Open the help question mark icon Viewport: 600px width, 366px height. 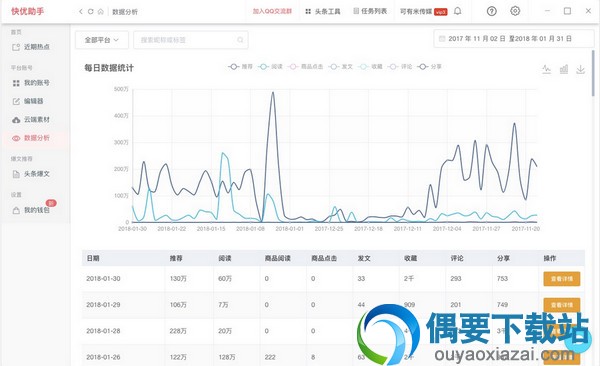(492, 11)
